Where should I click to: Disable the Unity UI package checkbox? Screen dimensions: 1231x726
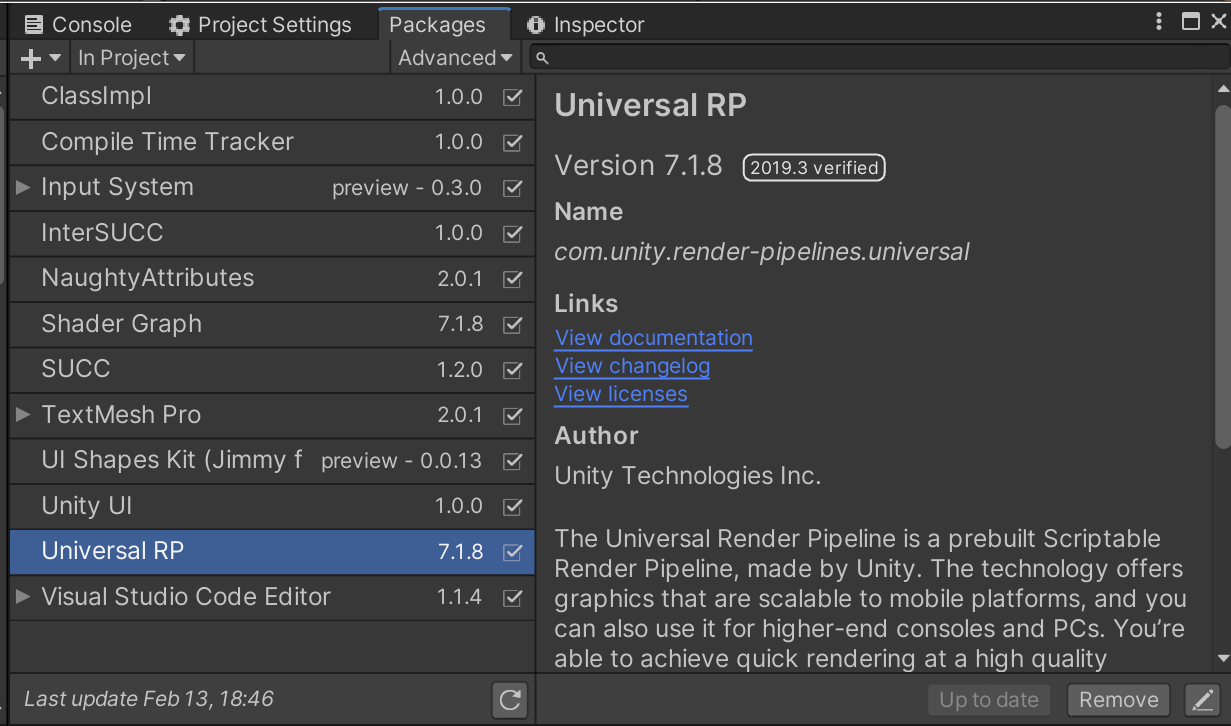pyautogui.click(x=512, y=507)
